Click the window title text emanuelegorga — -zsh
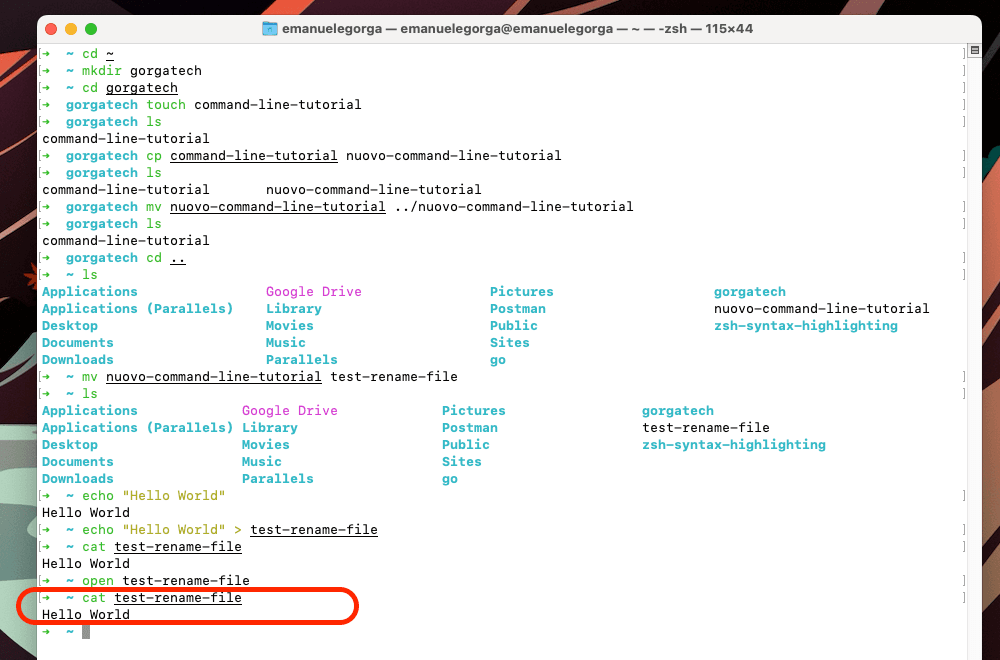This screenshot has height=660, width=1000. point(517,29)
